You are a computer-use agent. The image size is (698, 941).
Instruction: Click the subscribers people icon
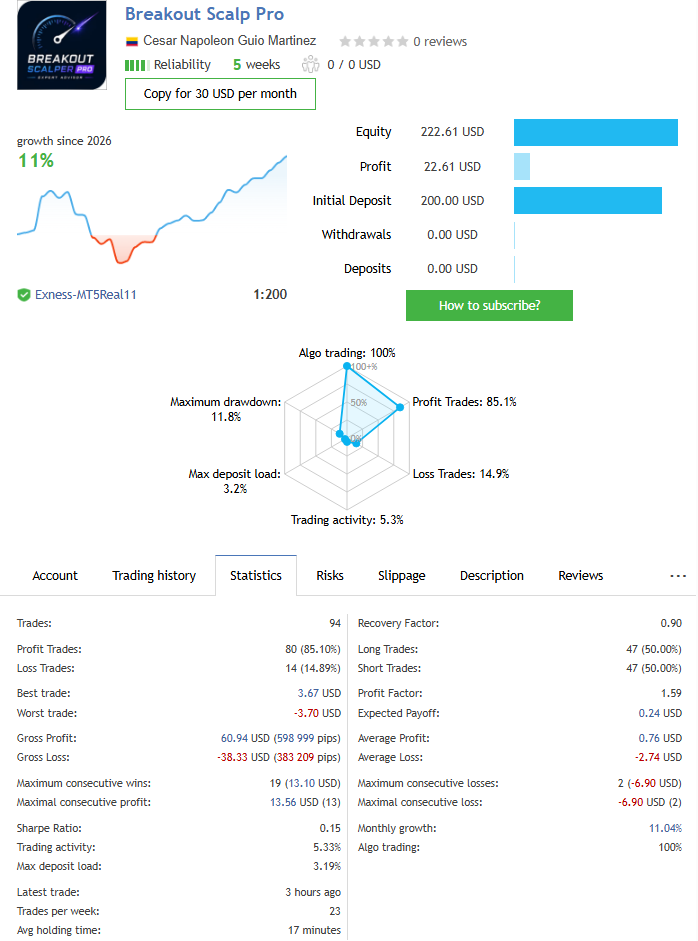click(310, 64)
